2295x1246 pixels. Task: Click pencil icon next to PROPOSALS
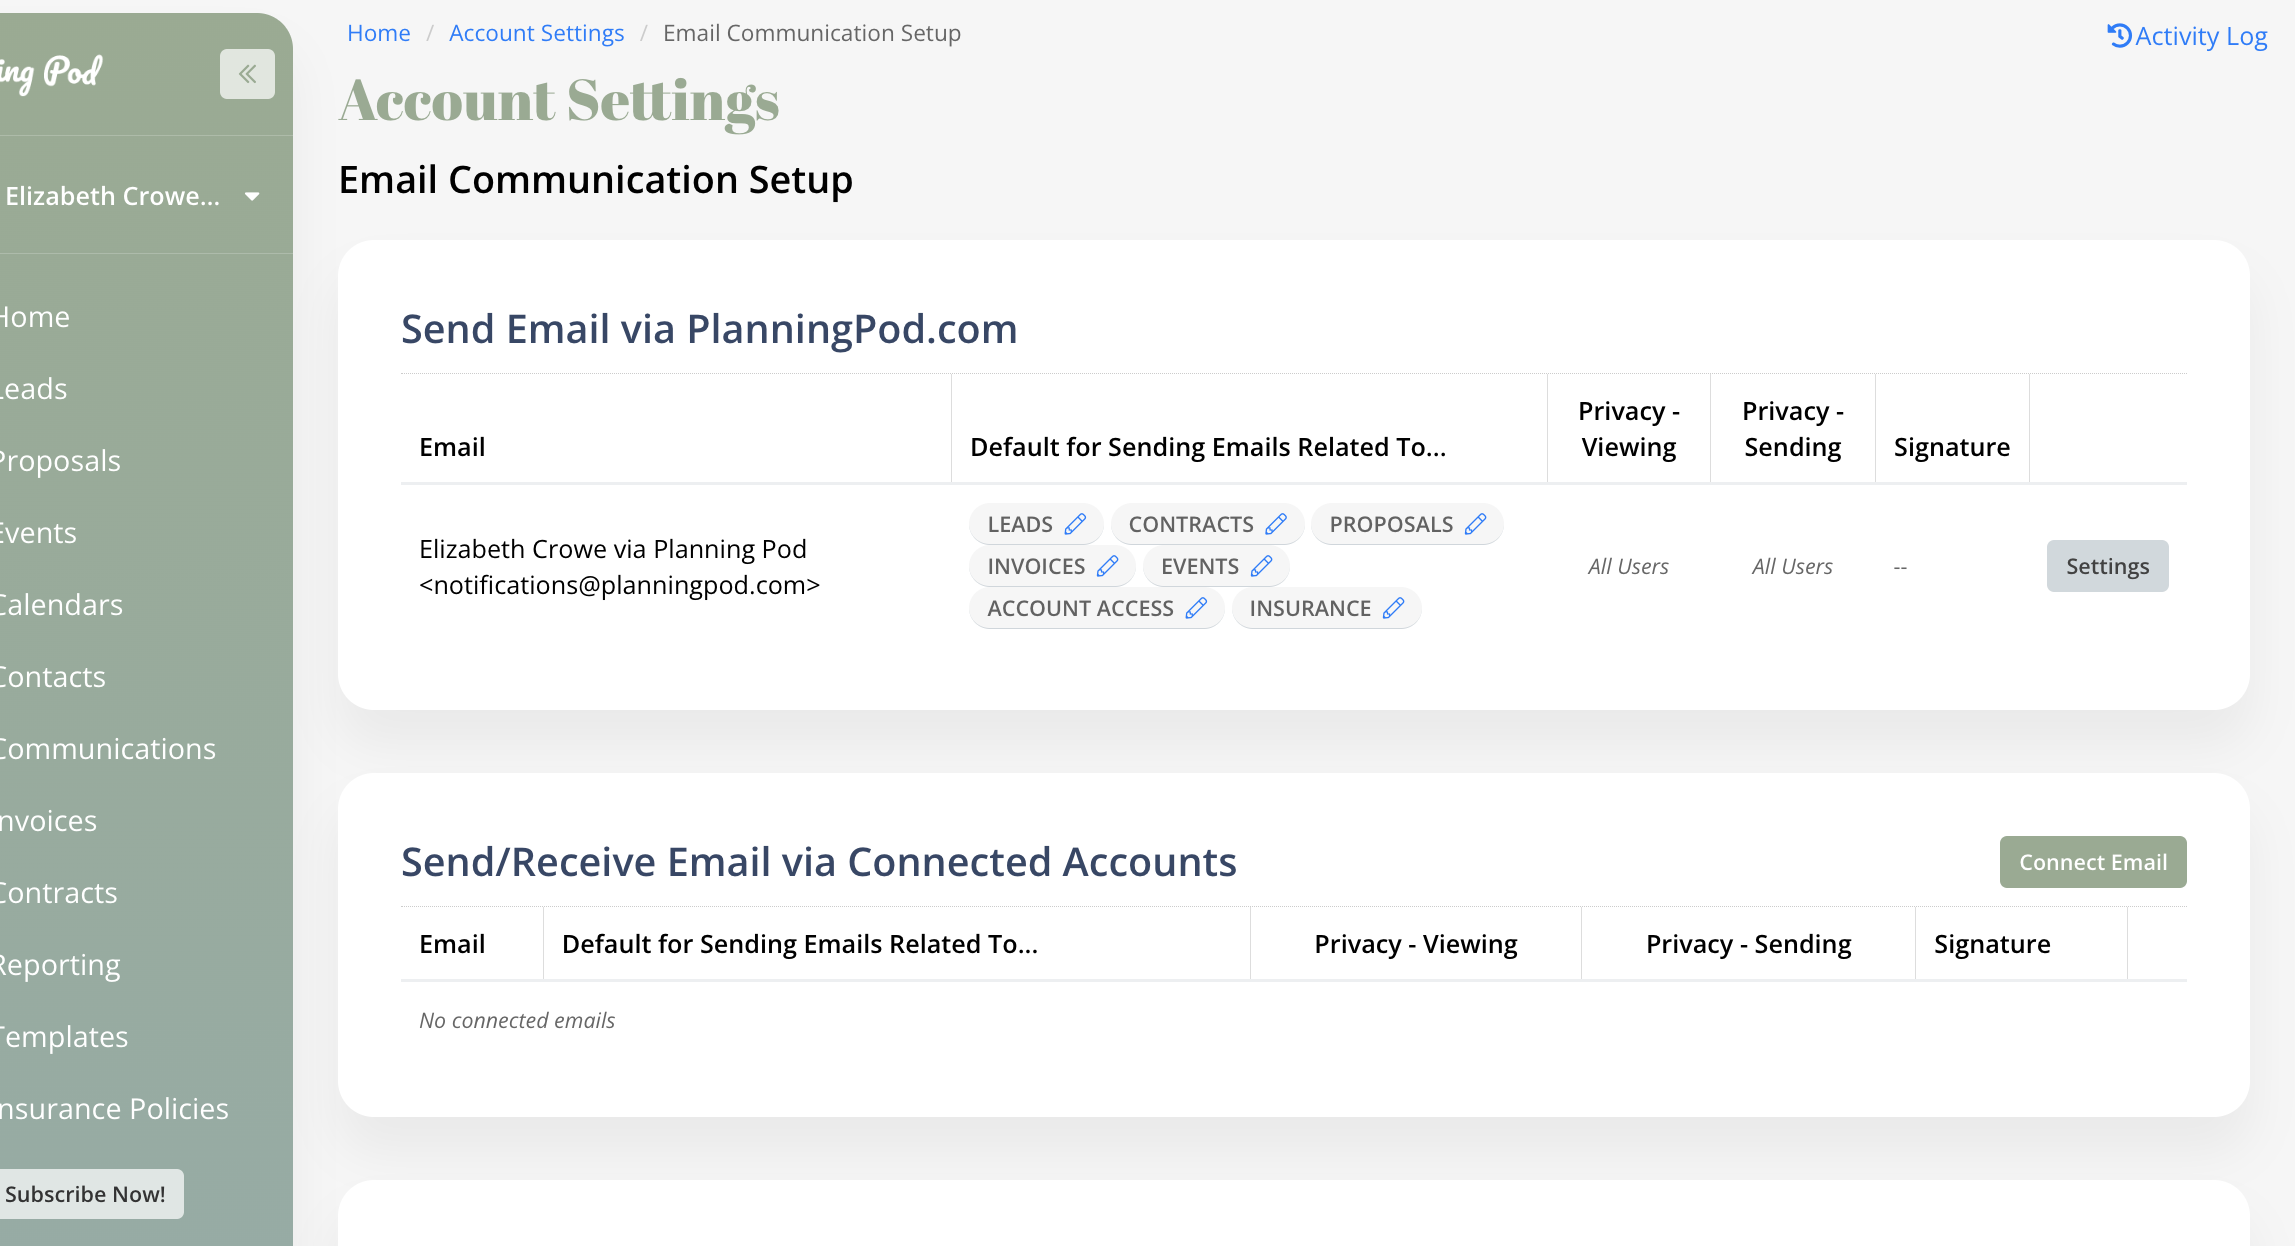click(x=1475, y=524)
